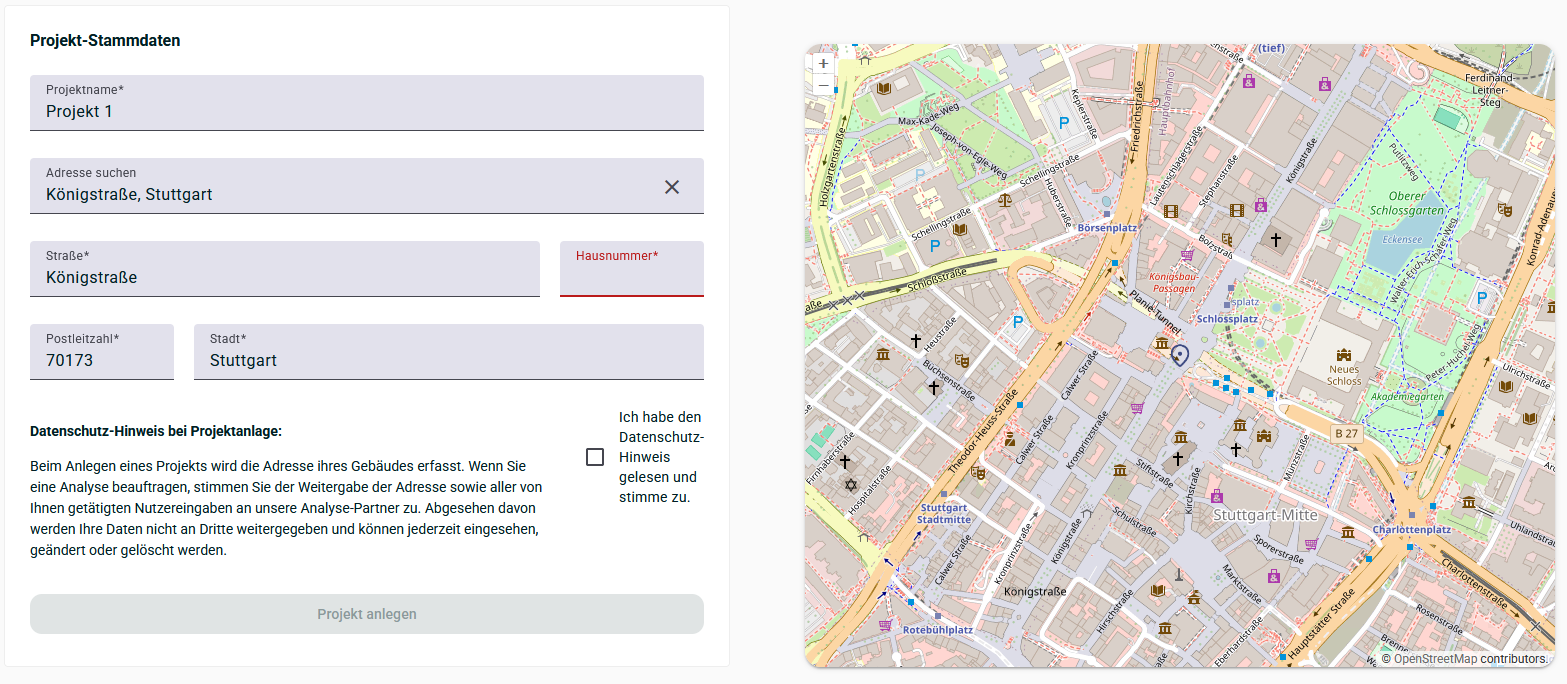Click the Stadt field containing Stuttgart
This screenshot has width=1567, height=684.
click(x=449, y=352)
